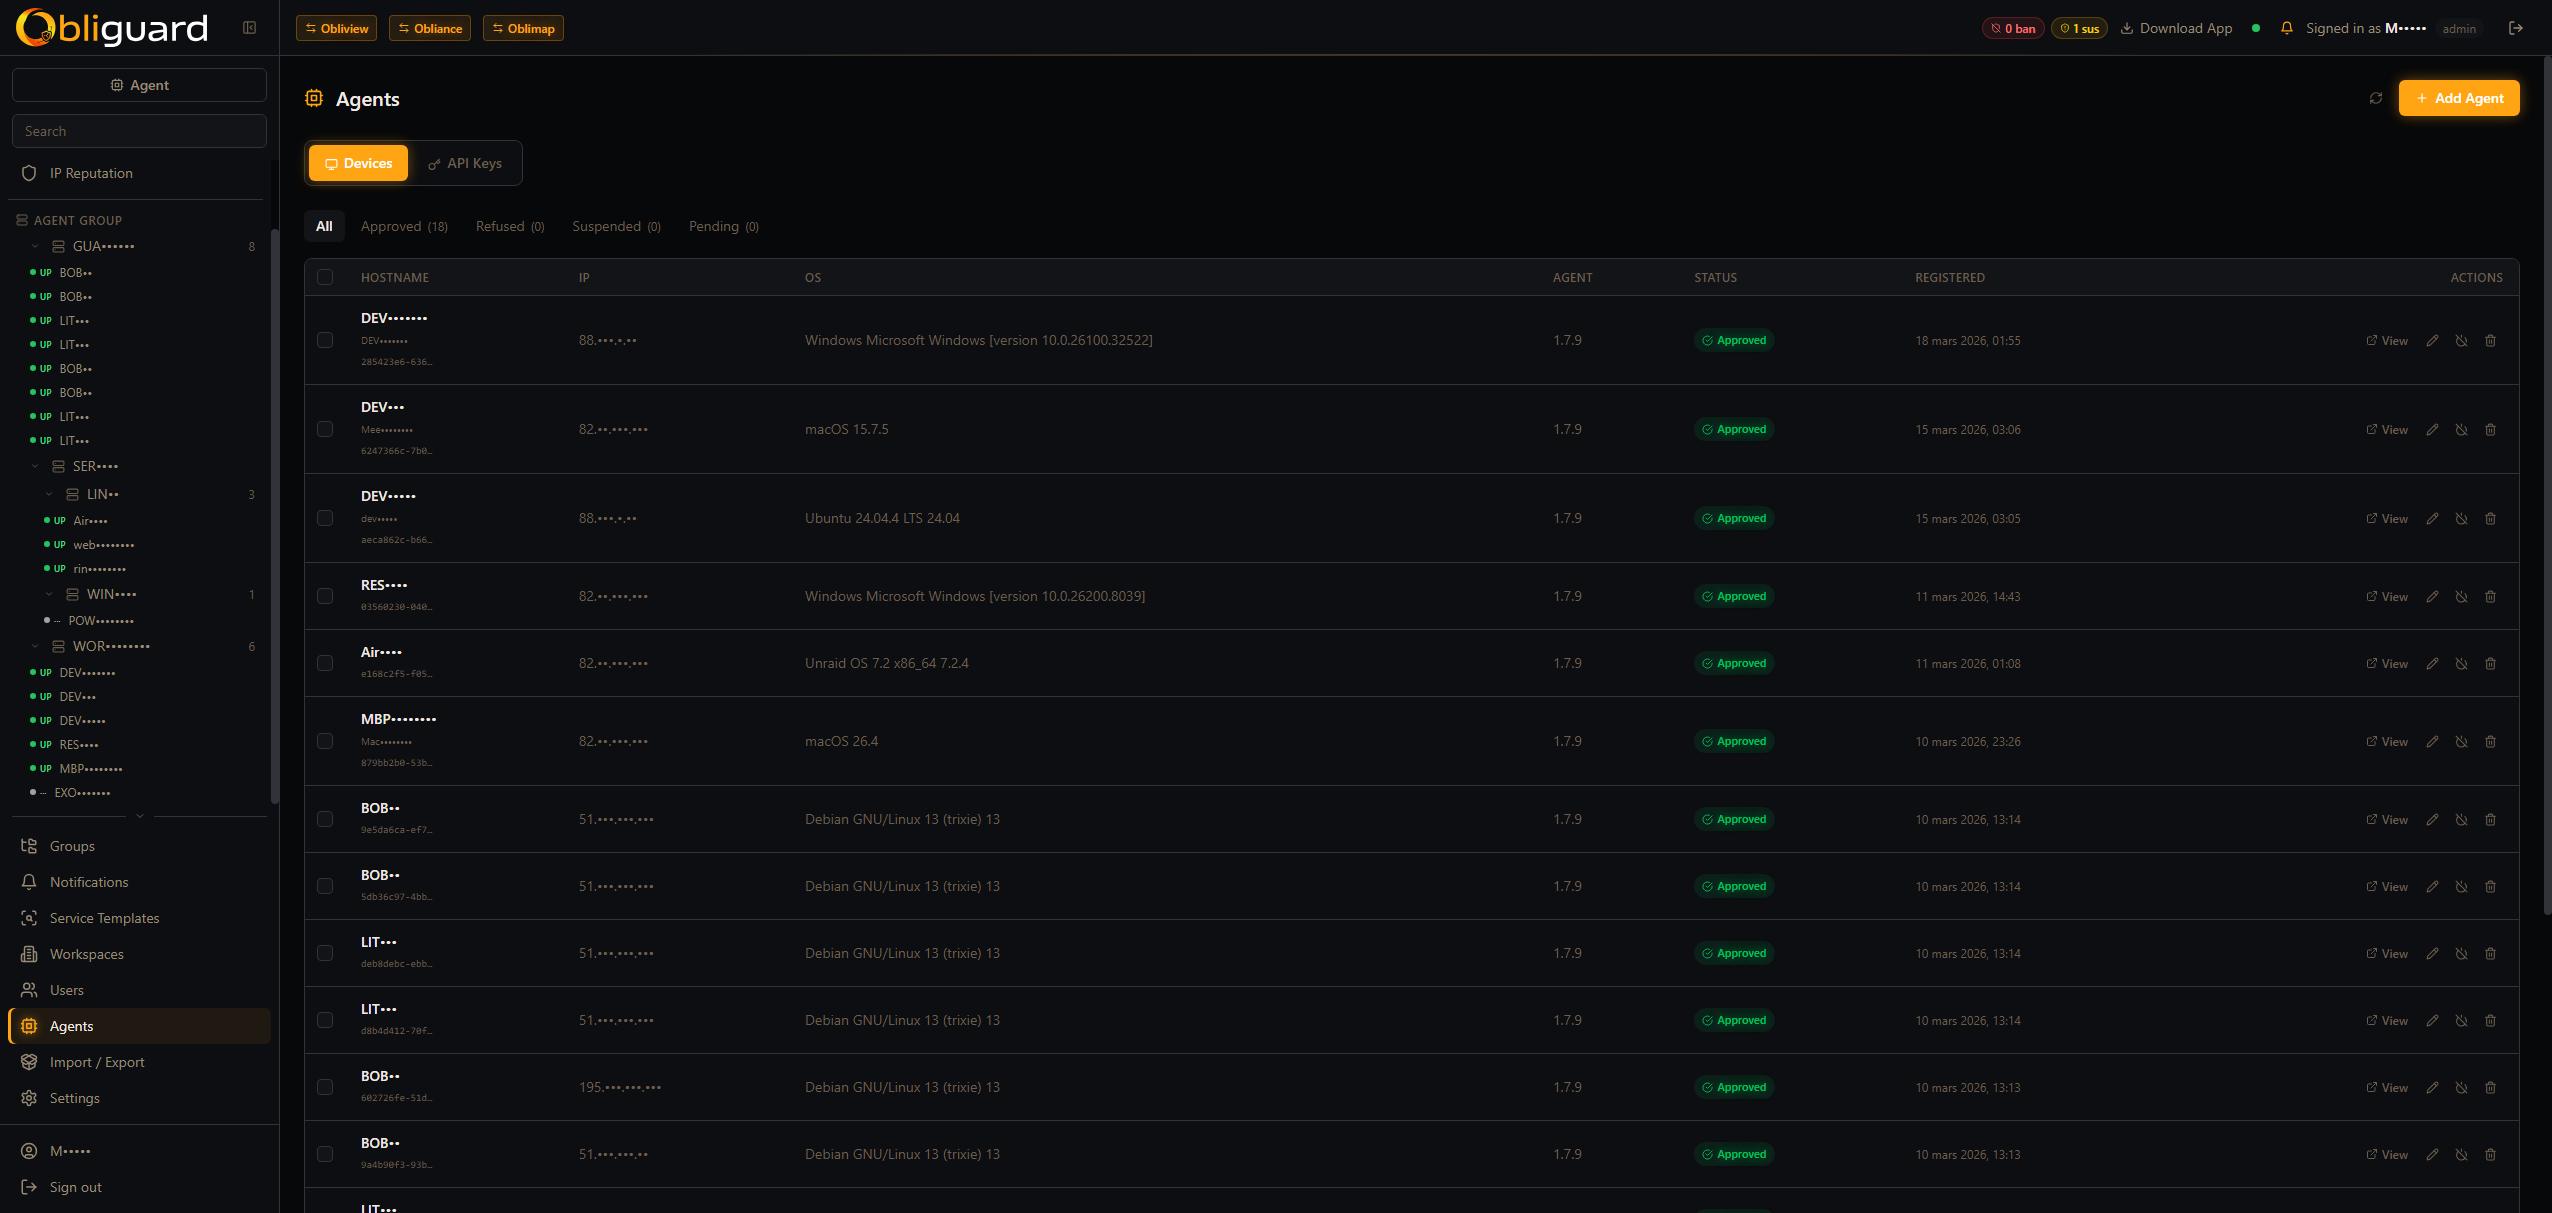View the Ubuntu device details
Viewport: 2552px width, 1213px height.
coord(2386,518)
